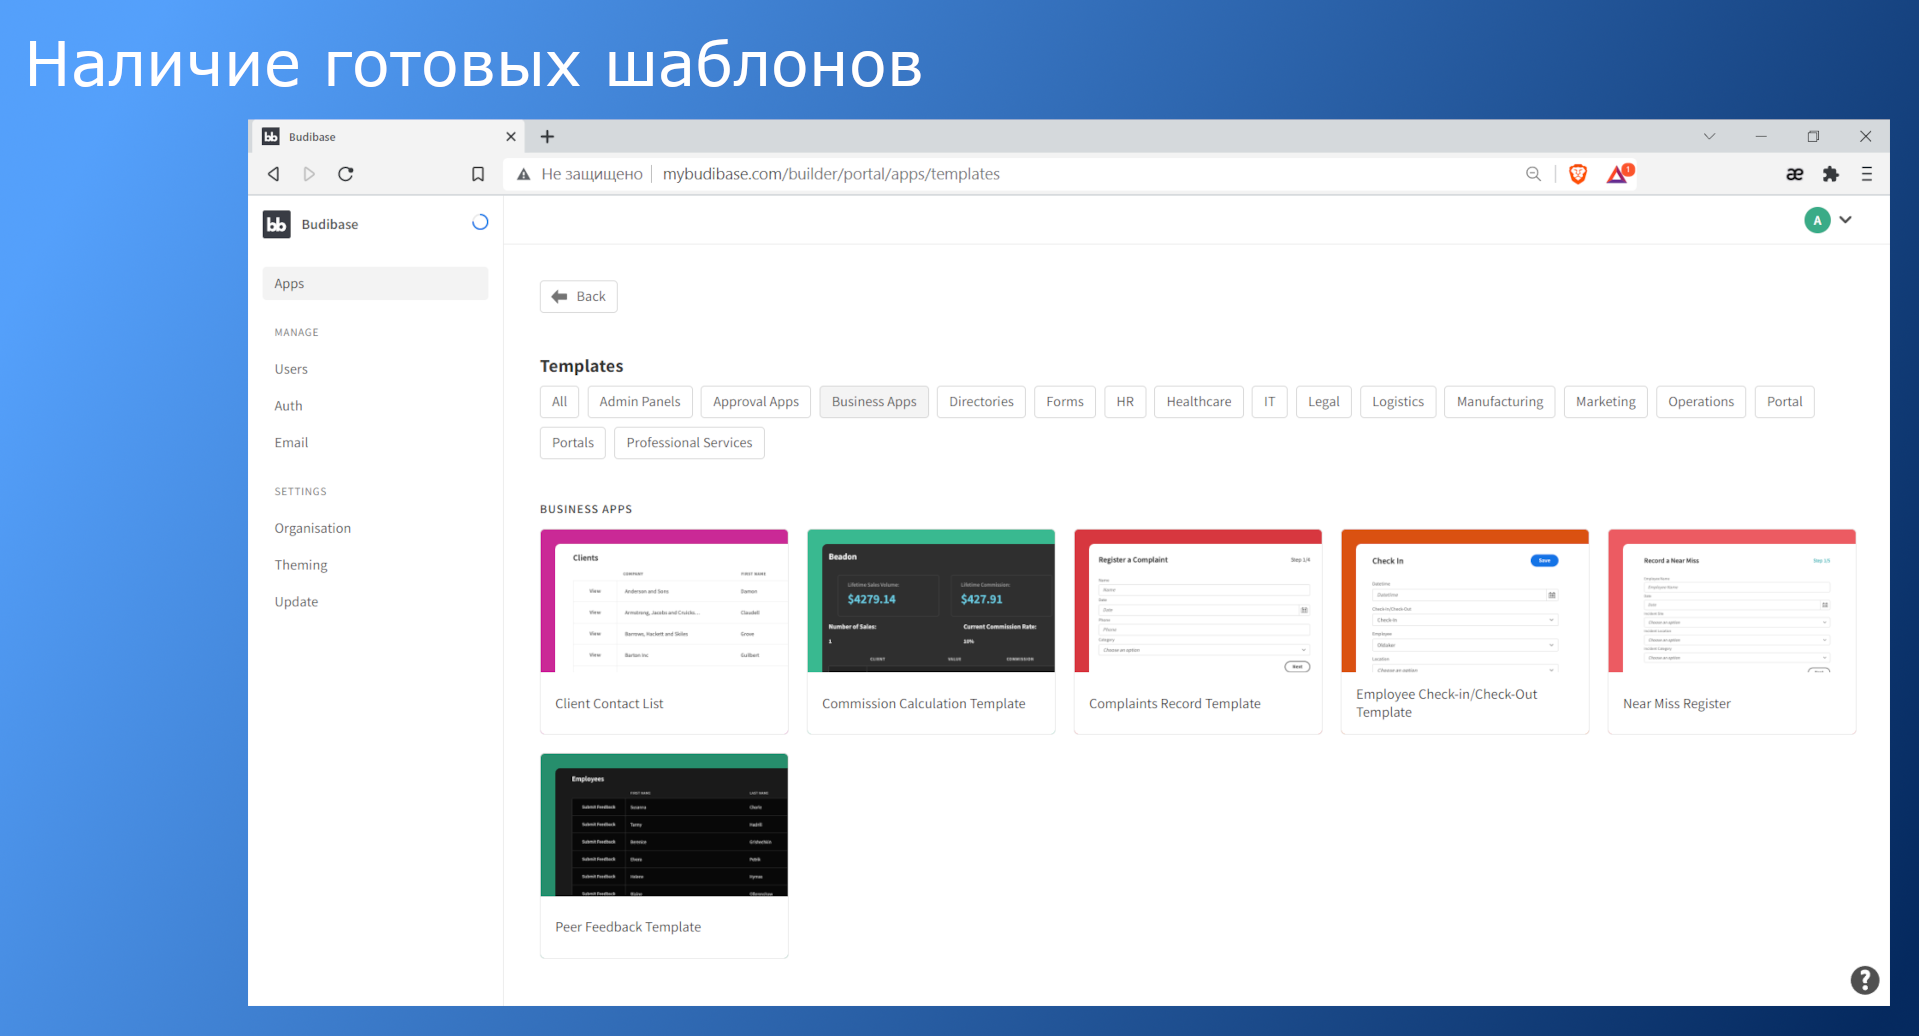Viewport: 1919px width, 1036px height.
Task: Filter templates by Manufacturing
Action: tap(1500, 402)
